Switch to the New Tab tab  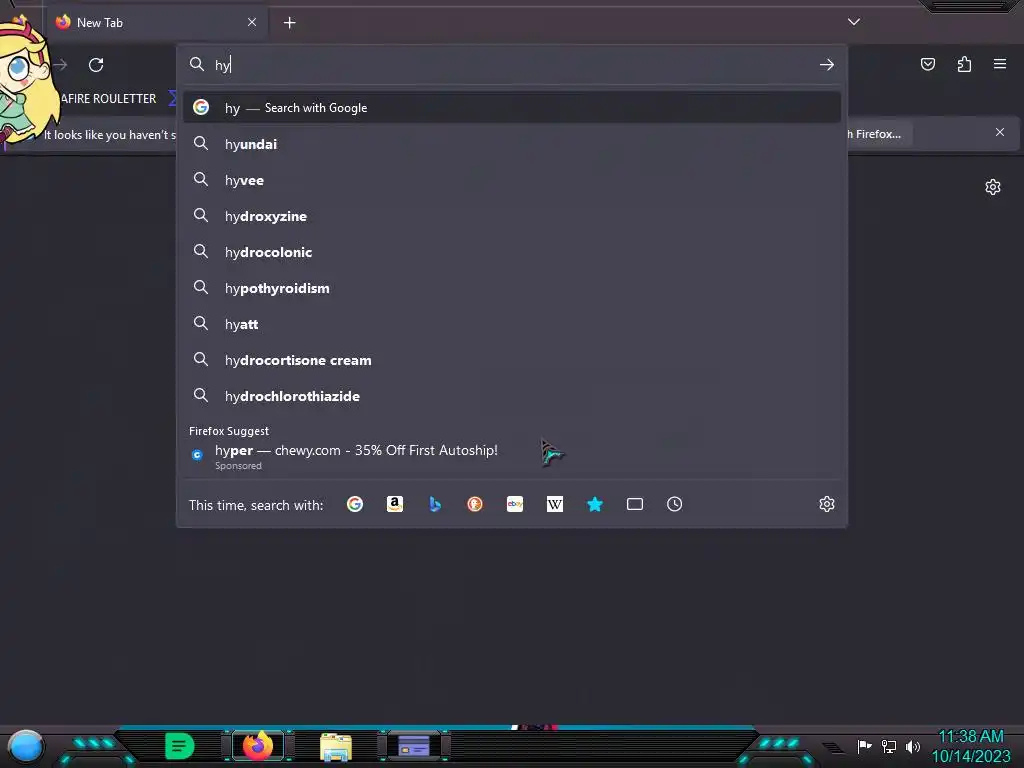[x=156, y=23]
